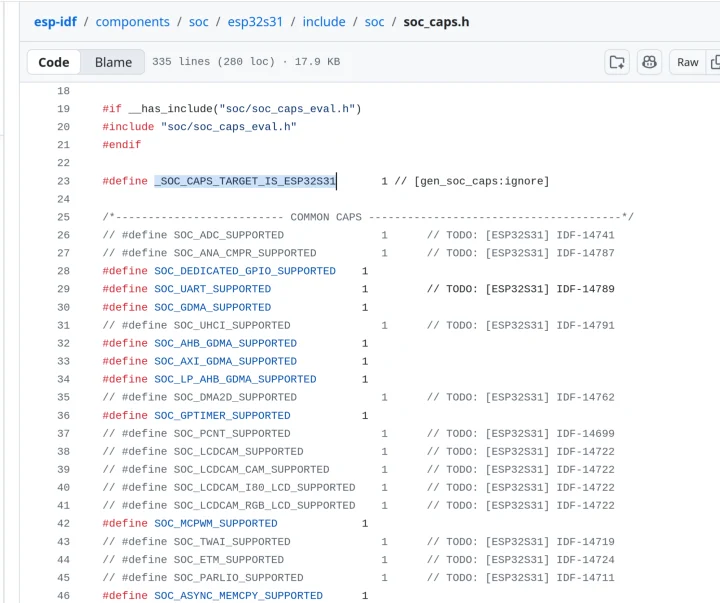
Task: Go to esp32s31 breadcrumb folder
Action: [x=254, y=21]
